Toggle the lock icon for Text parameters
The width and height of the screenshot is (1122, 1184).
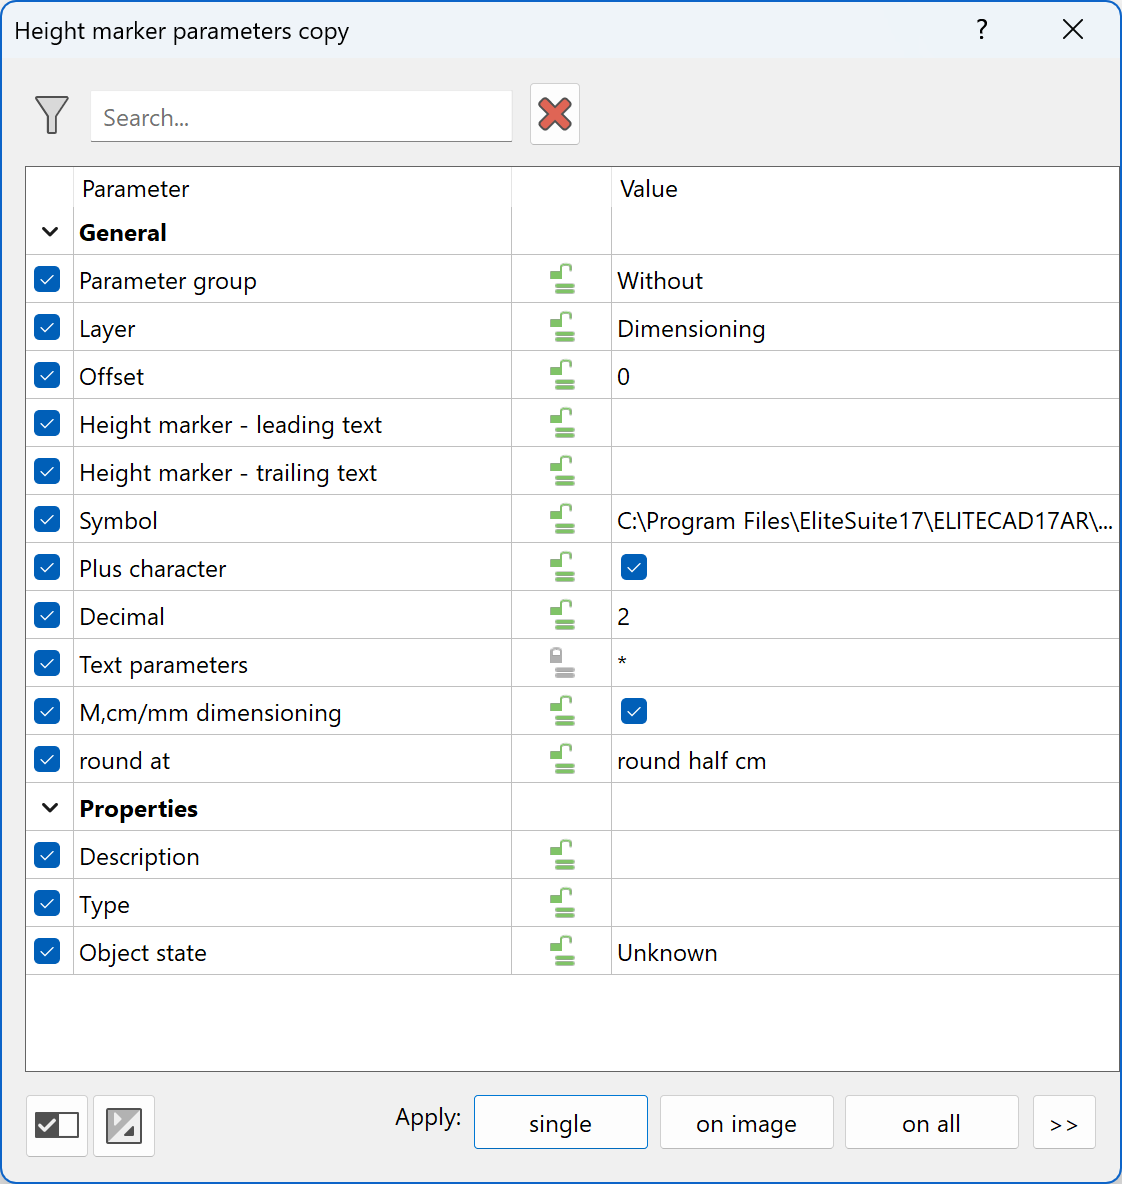tap(563, 663)
